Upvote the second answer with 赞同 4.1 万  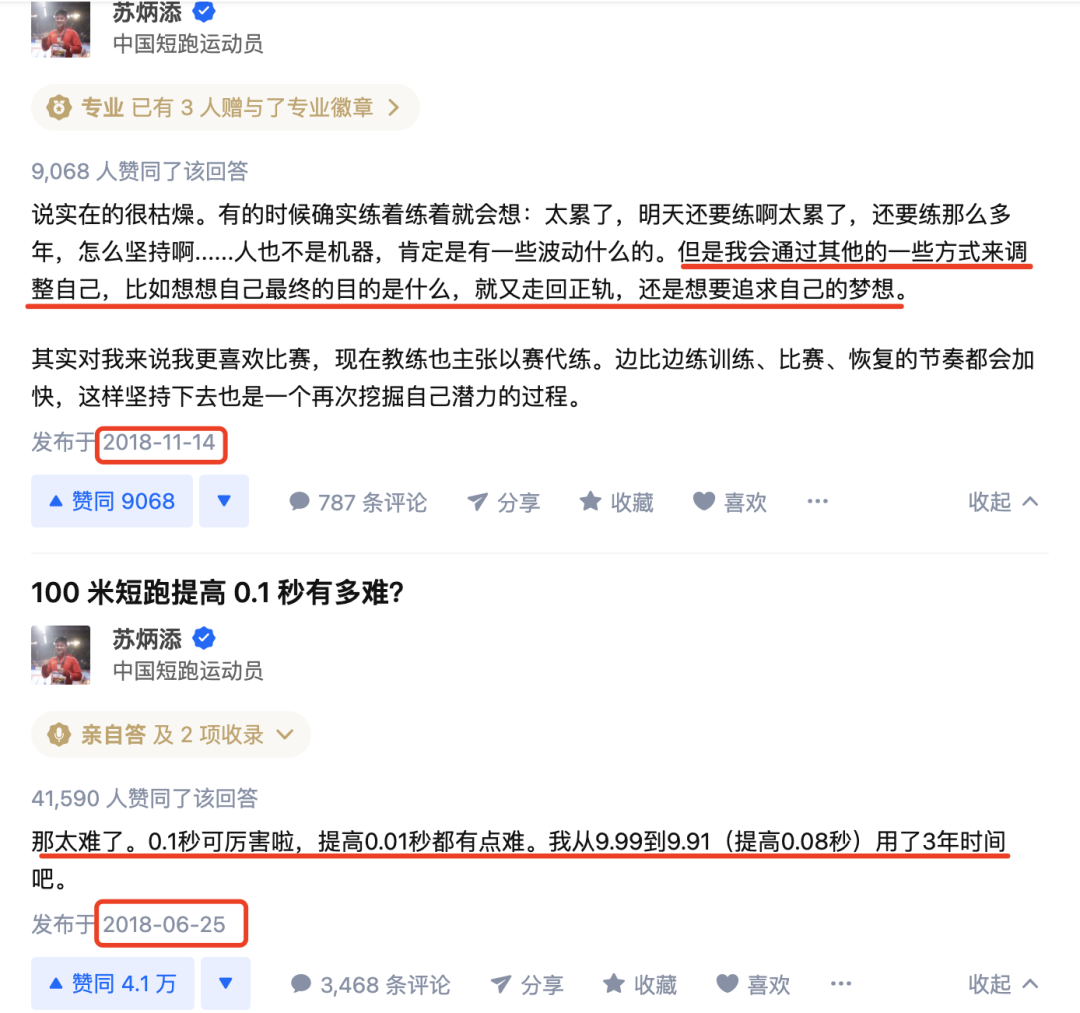[112, 983]
